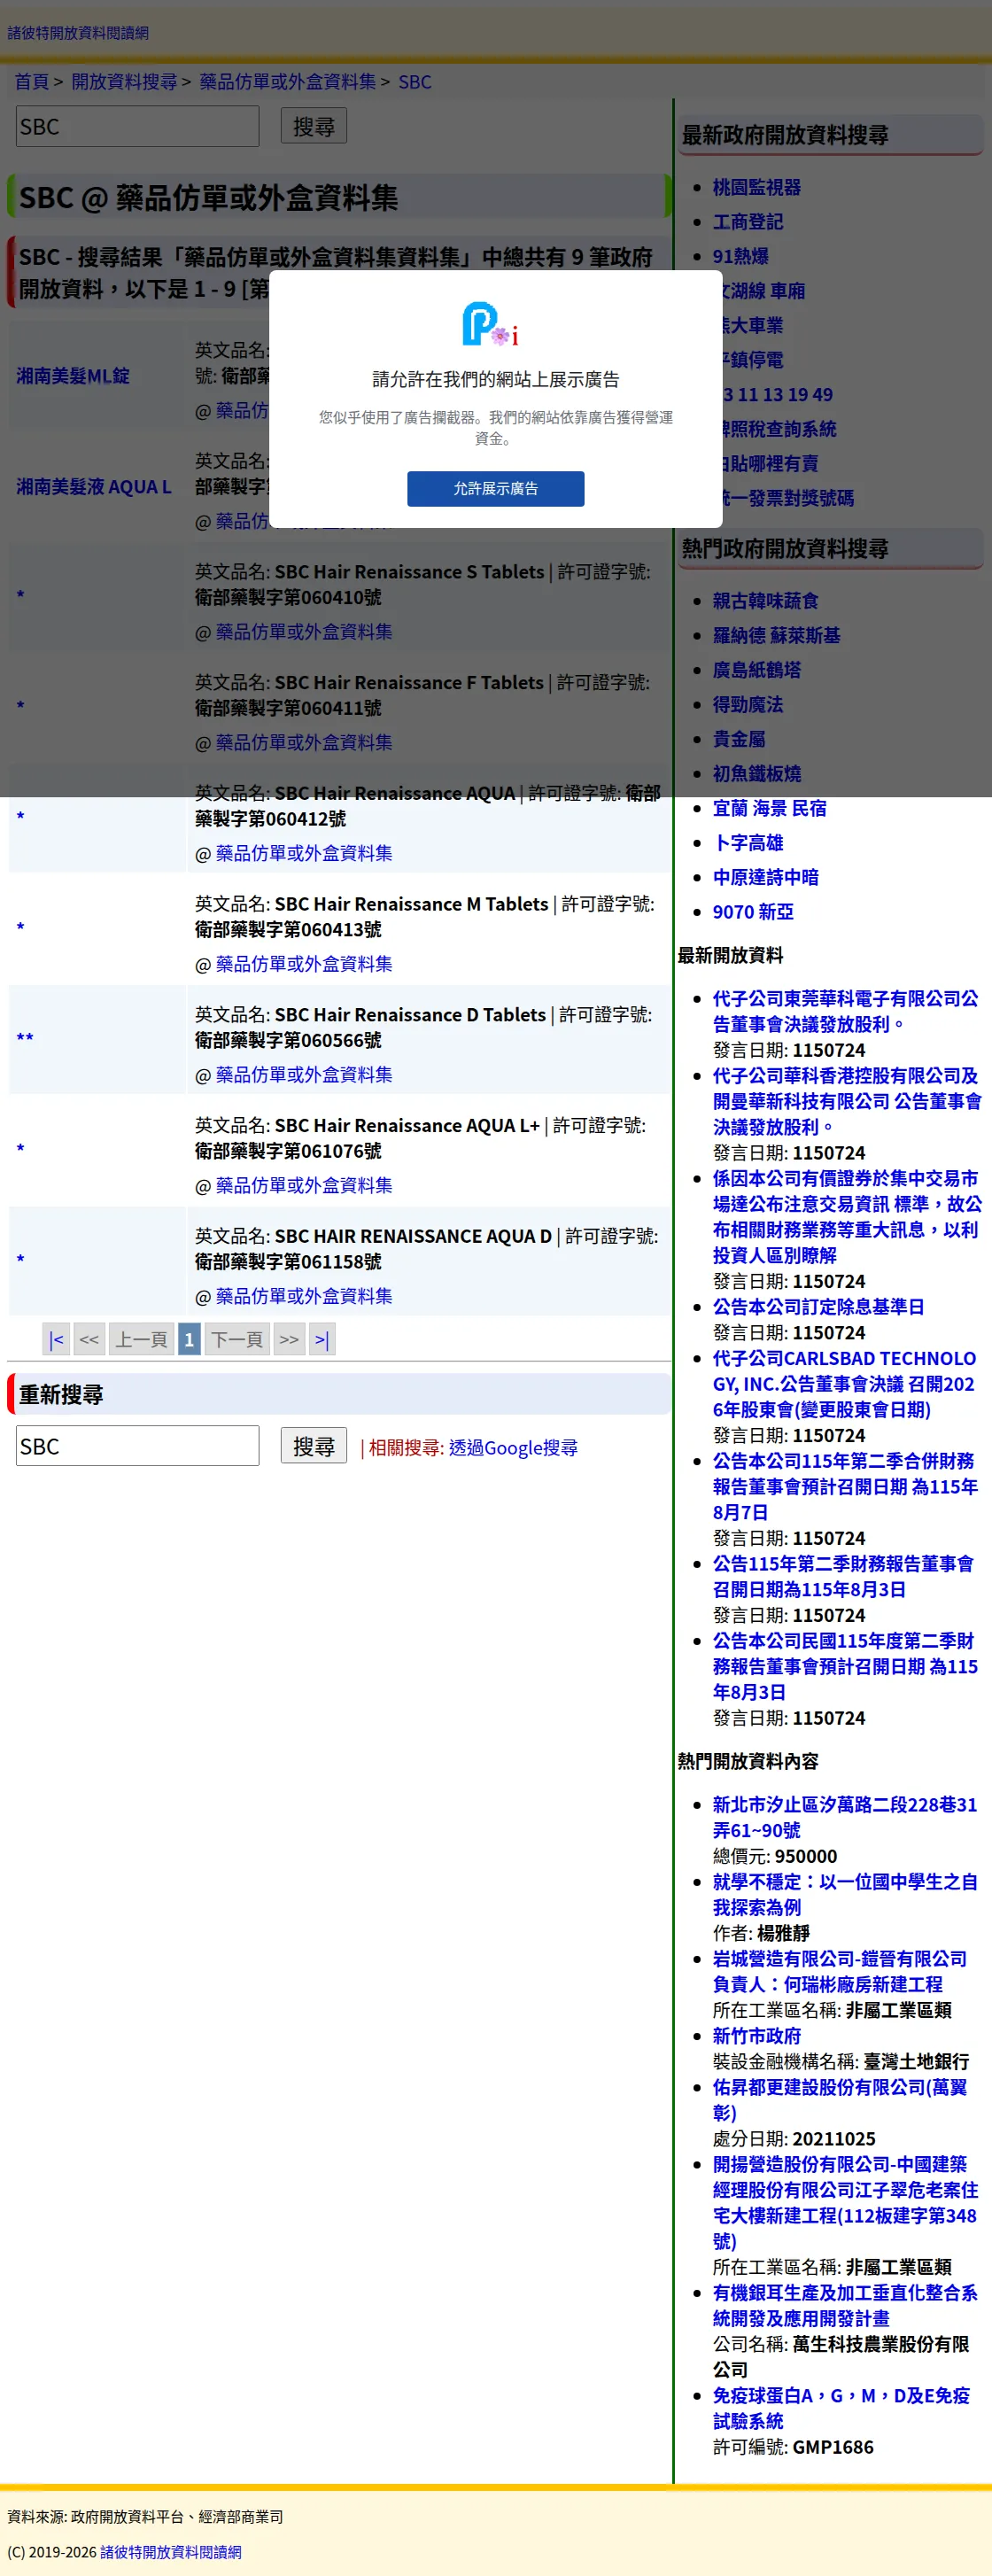Screen dimensions: 992x2576
Task: Open the asterisk link for SBC Hair Renaissance AQUA
Action: point(20,817)
